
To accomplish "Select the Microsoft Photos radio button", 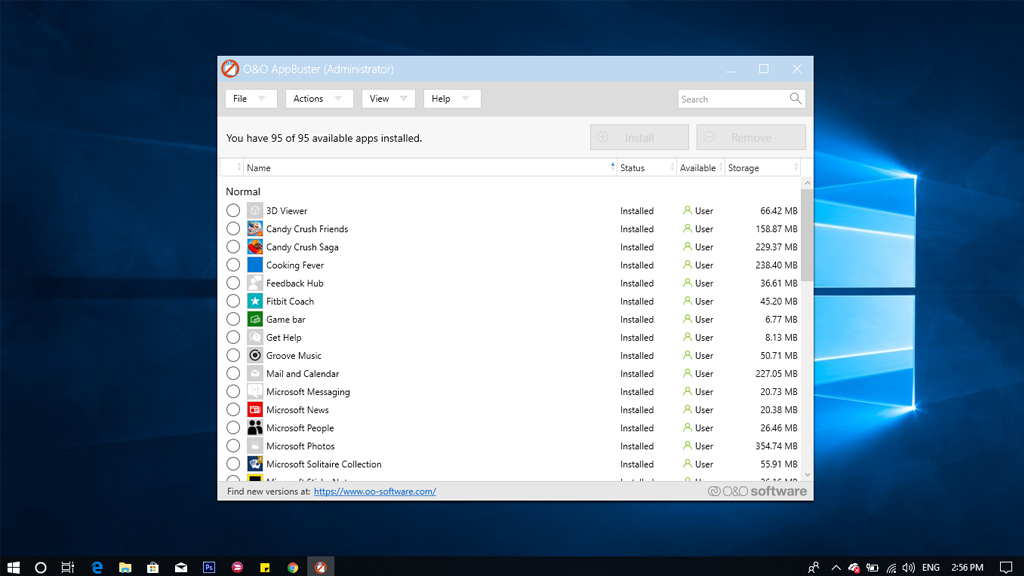I will pos(233,446).
